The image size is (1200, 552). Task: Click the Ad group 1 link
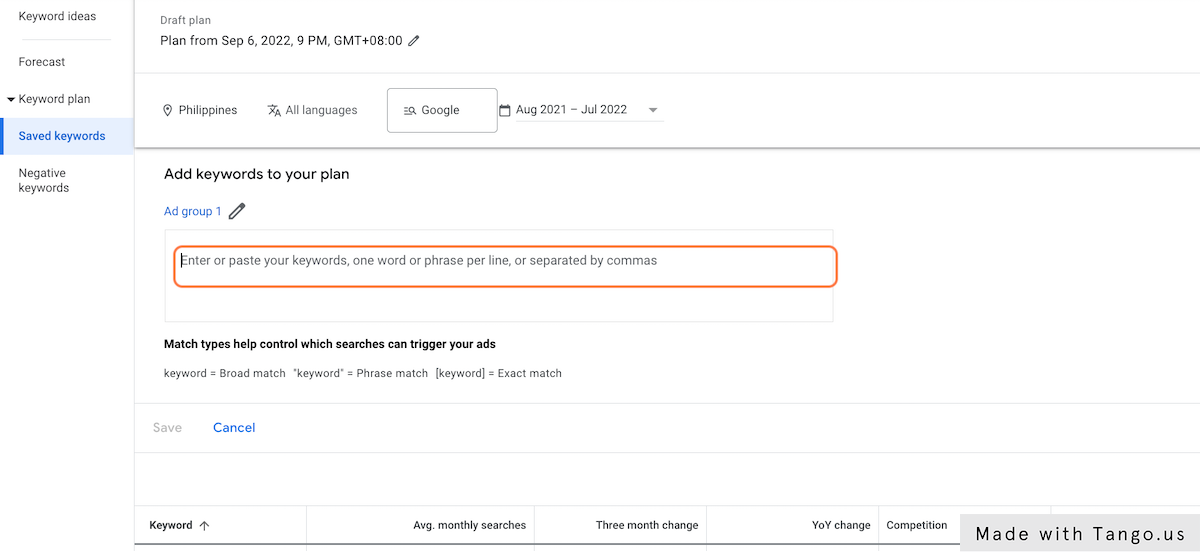pos(193,211)
